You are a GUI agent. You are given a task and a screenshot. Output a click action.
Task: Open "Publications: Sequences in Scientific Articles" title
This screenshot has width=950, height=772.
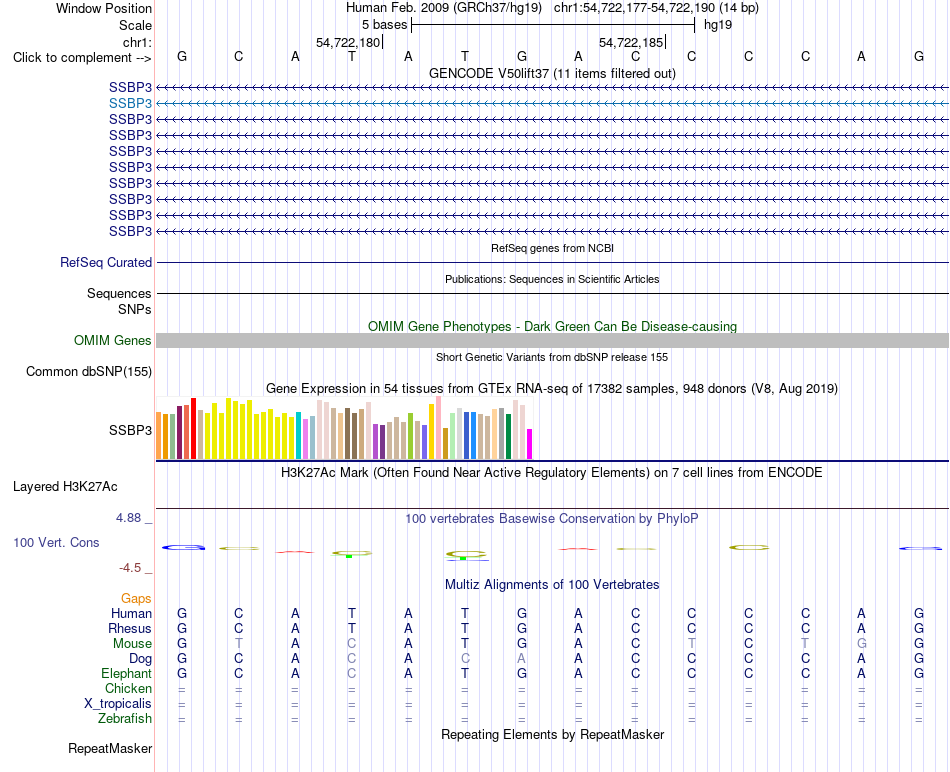tap(552, 279)
